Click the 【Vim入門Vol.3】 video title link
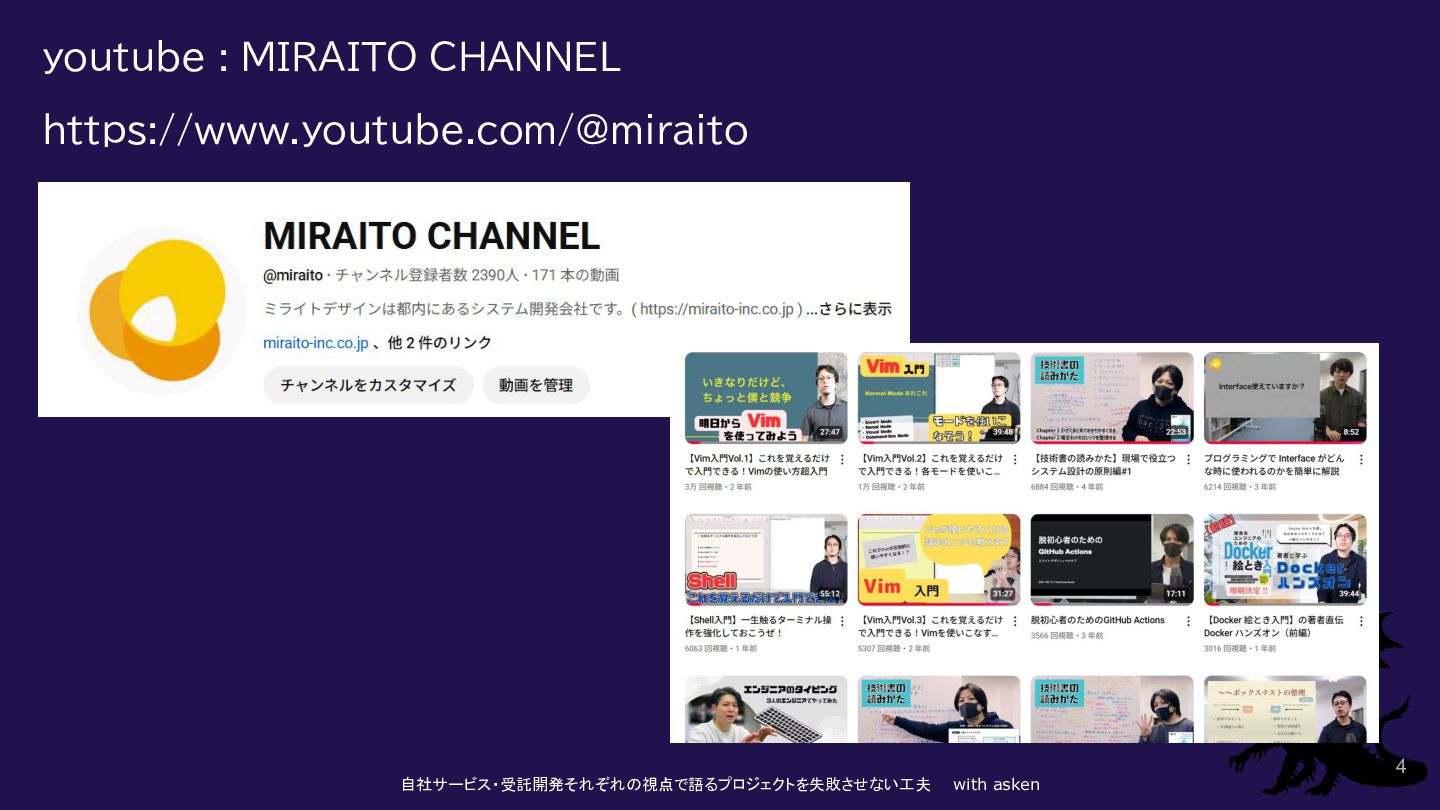The height and width of the screenshot is (810, 1440). click(931, 626)
